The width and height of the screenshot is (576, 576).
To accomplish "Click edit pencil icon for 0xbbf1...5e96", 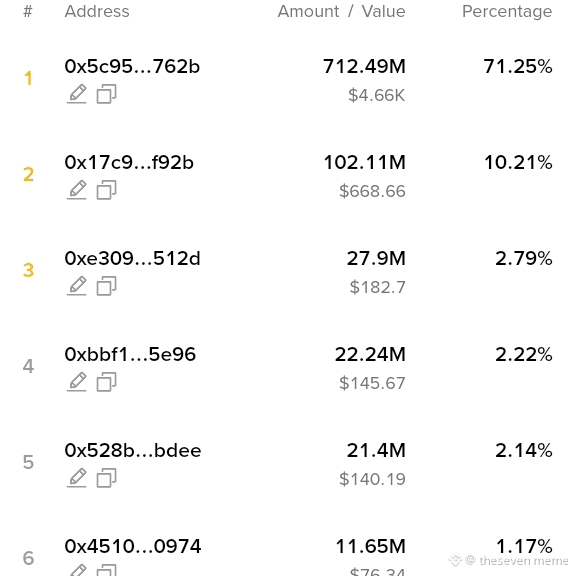I will click(76, 382).
